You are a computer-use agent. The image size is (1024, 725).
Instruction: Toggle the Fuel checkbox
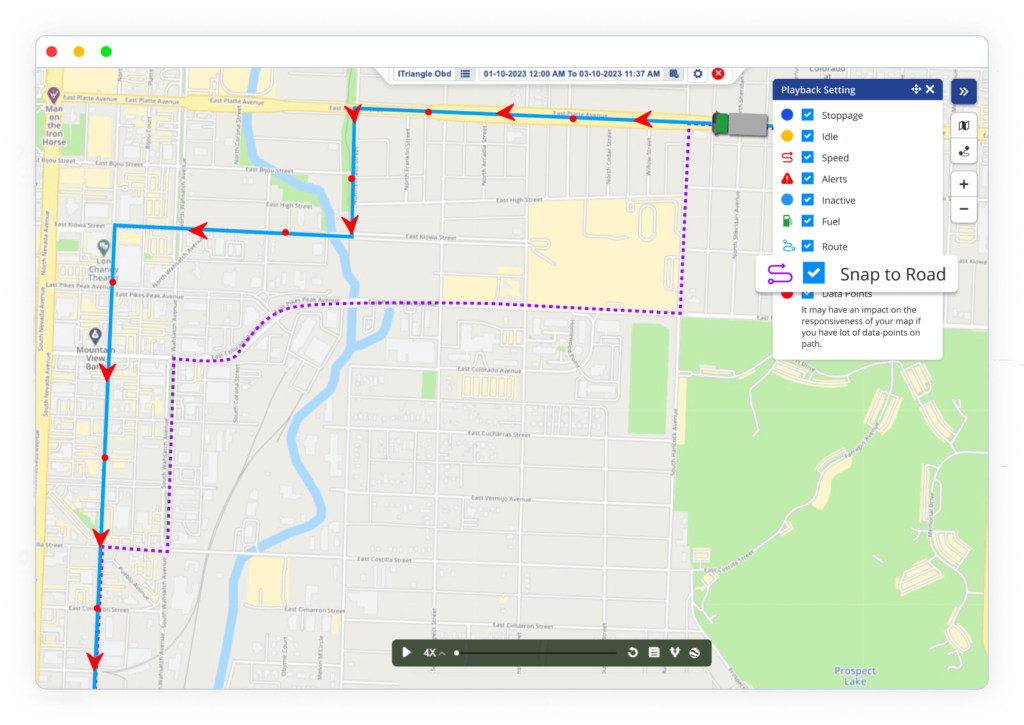pyautogui.click(x=808, y=221)
